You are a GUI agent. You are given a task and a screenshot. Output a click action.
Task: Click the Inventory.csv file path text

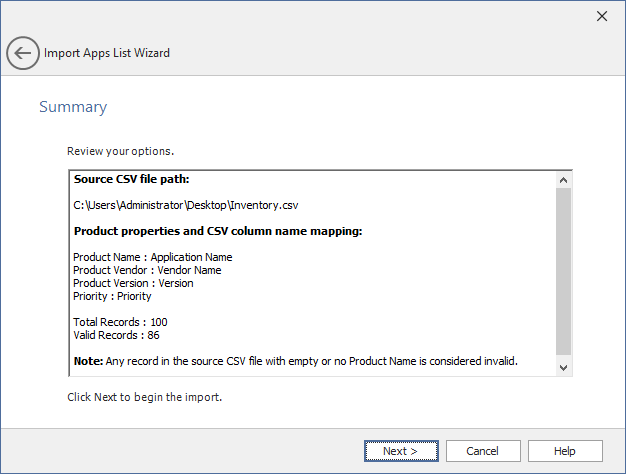coord(185,206)
